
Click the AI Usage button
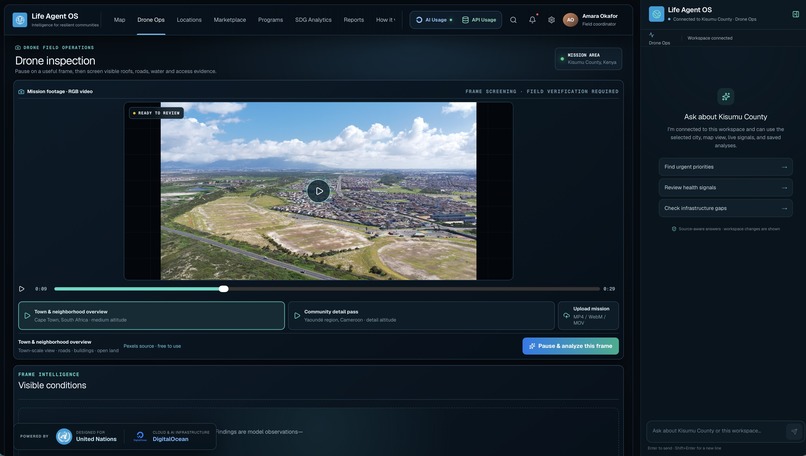click(434, 20)
